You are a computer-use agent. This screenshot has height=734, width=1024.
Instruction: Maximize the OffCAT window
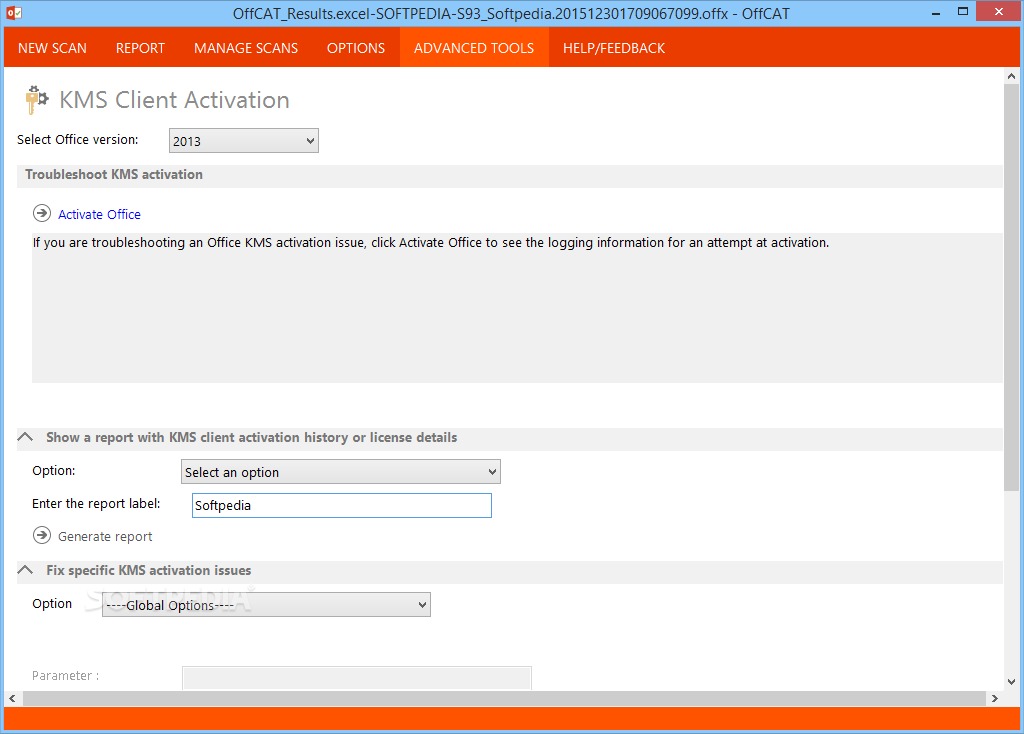(x=963, y=12)
